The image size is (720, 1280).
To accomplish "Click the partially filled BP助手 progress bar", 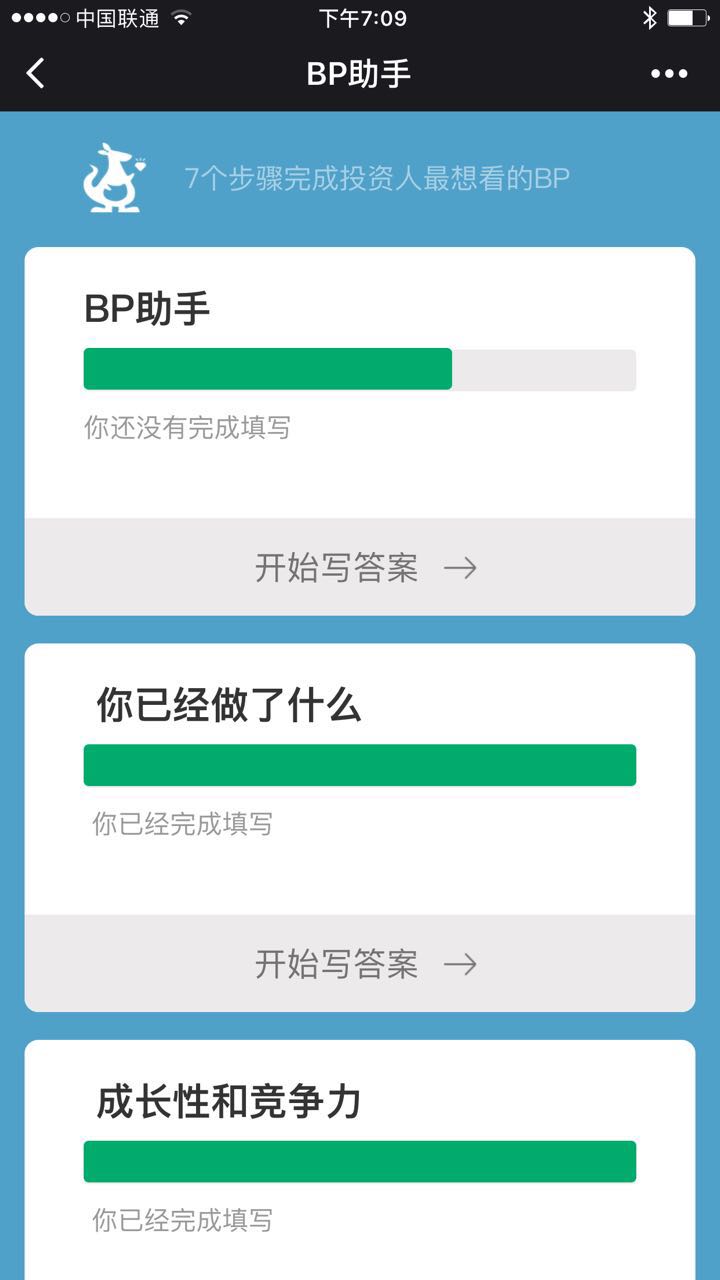I will point(360,369).
